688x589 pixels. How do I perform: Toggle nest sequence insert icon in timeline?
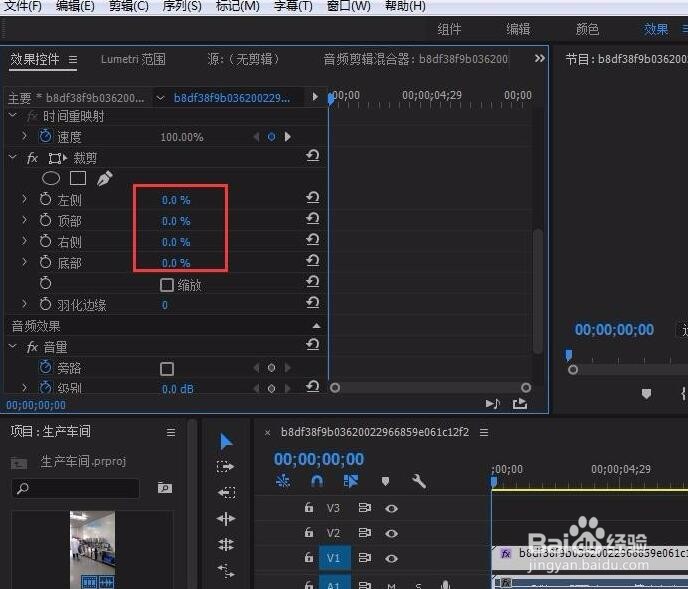point(283,481)
